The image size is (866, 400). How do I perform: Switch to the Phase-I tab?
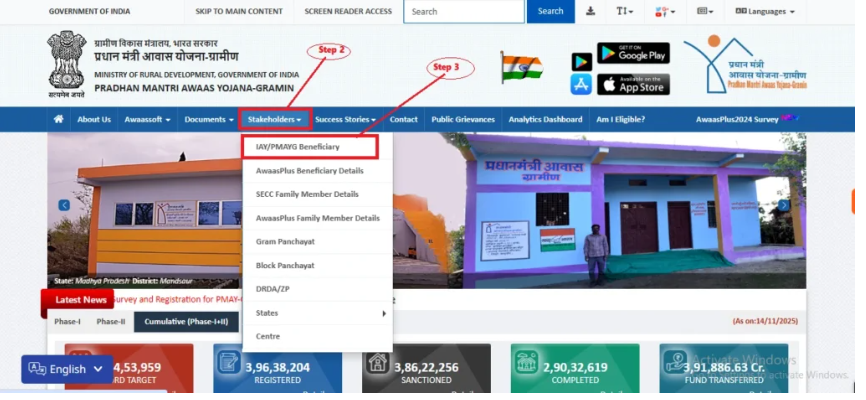[x=69, y=322]
